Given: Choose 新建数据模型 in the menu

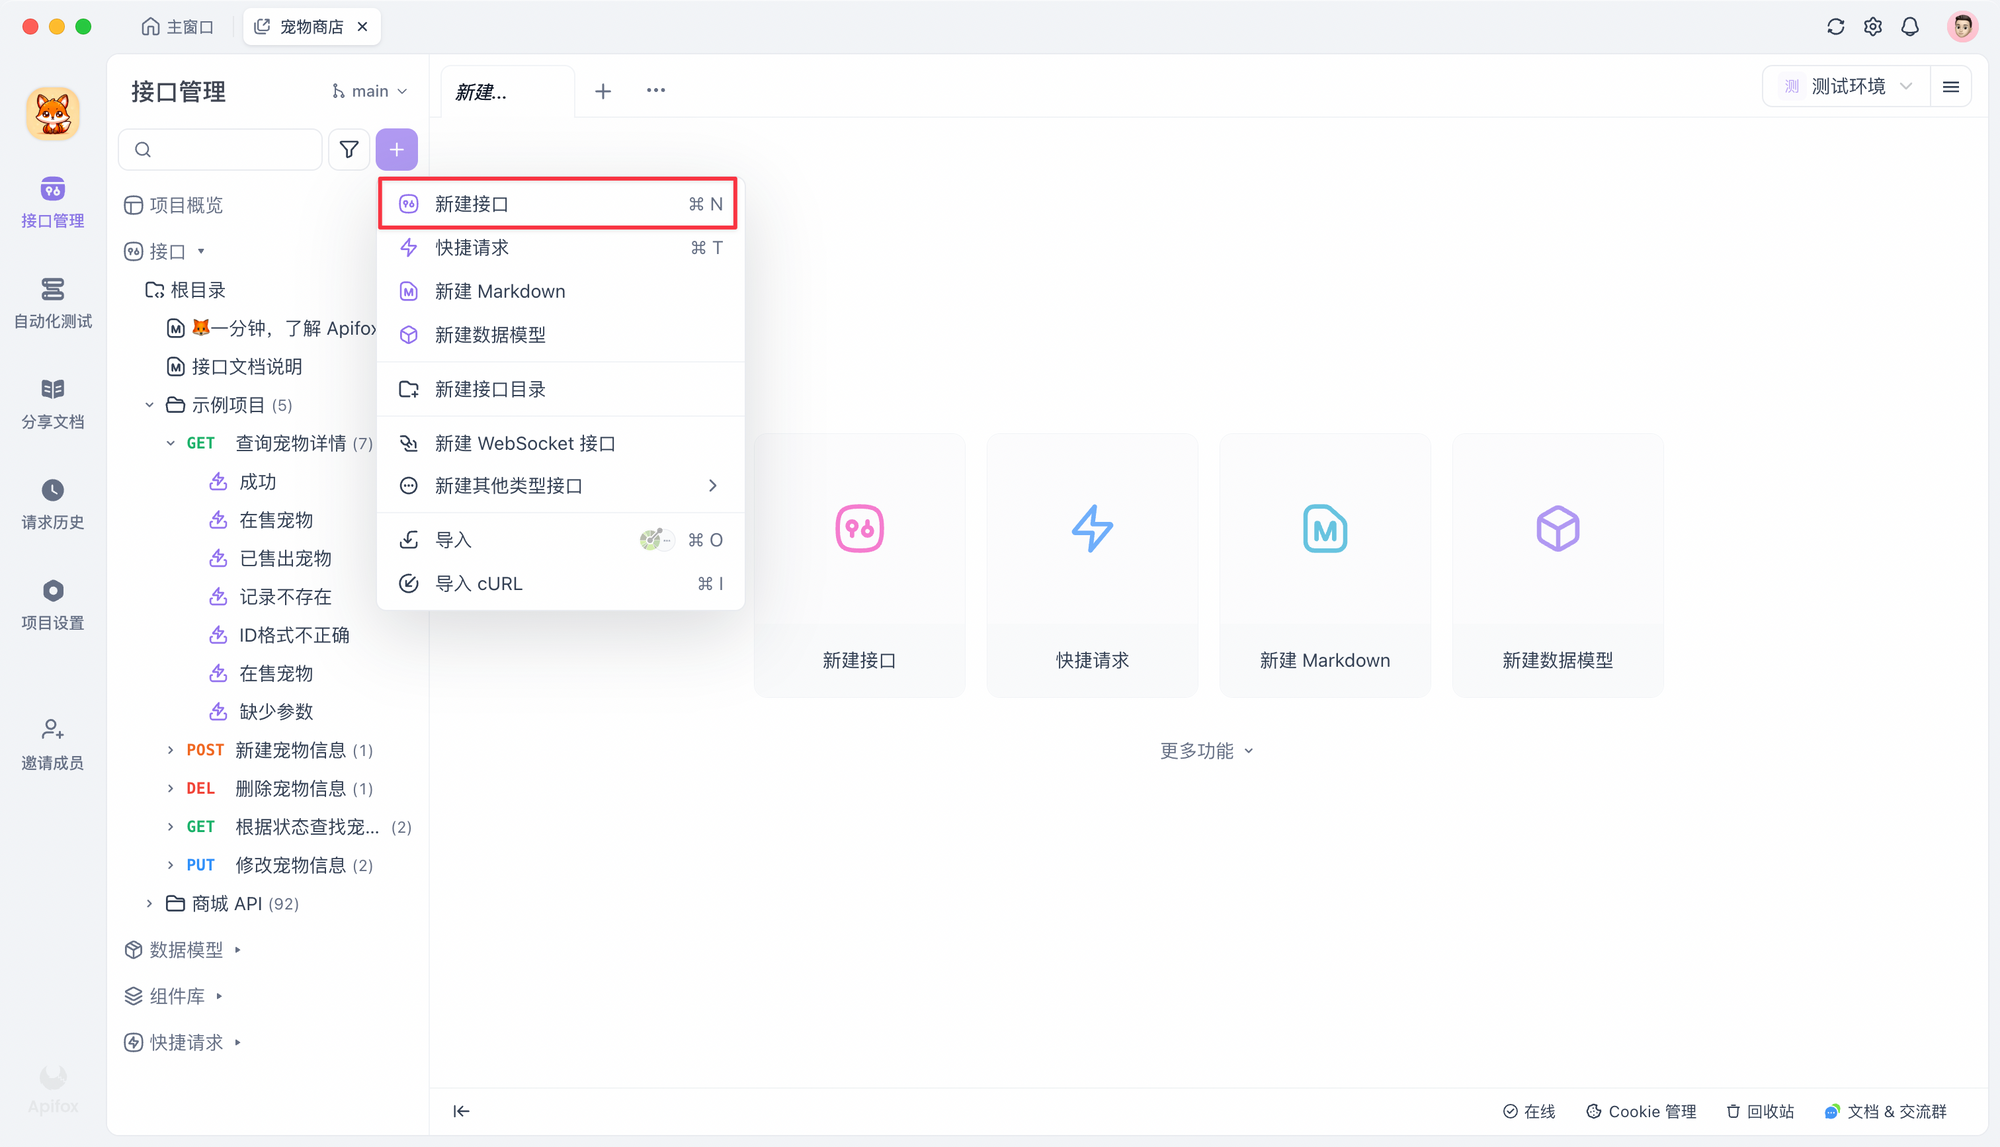Looking at the screenshot, I should point(560,335).
